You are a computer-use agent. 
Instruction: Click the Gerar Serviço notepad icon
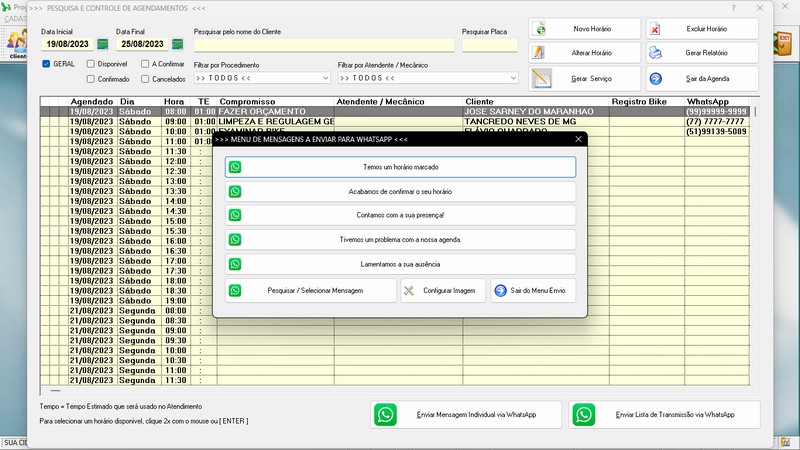(x=541, y=79)
